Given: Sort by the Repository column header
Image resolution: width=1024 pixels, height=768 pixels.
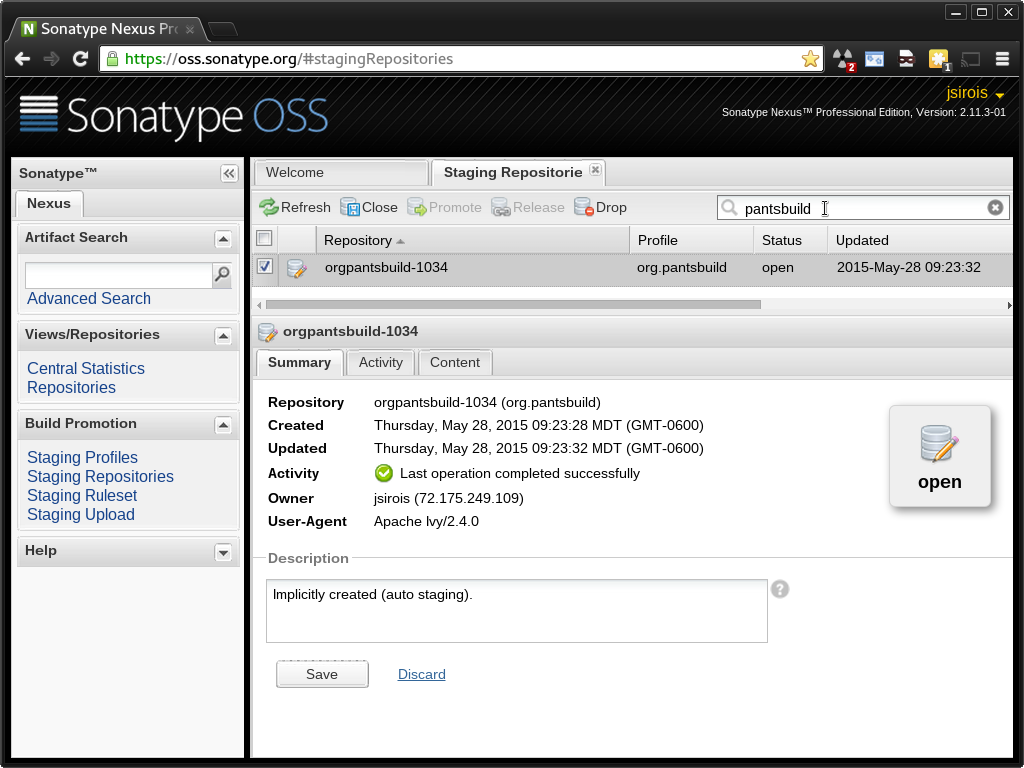Looking at the screenshot, I should point(473,240).
